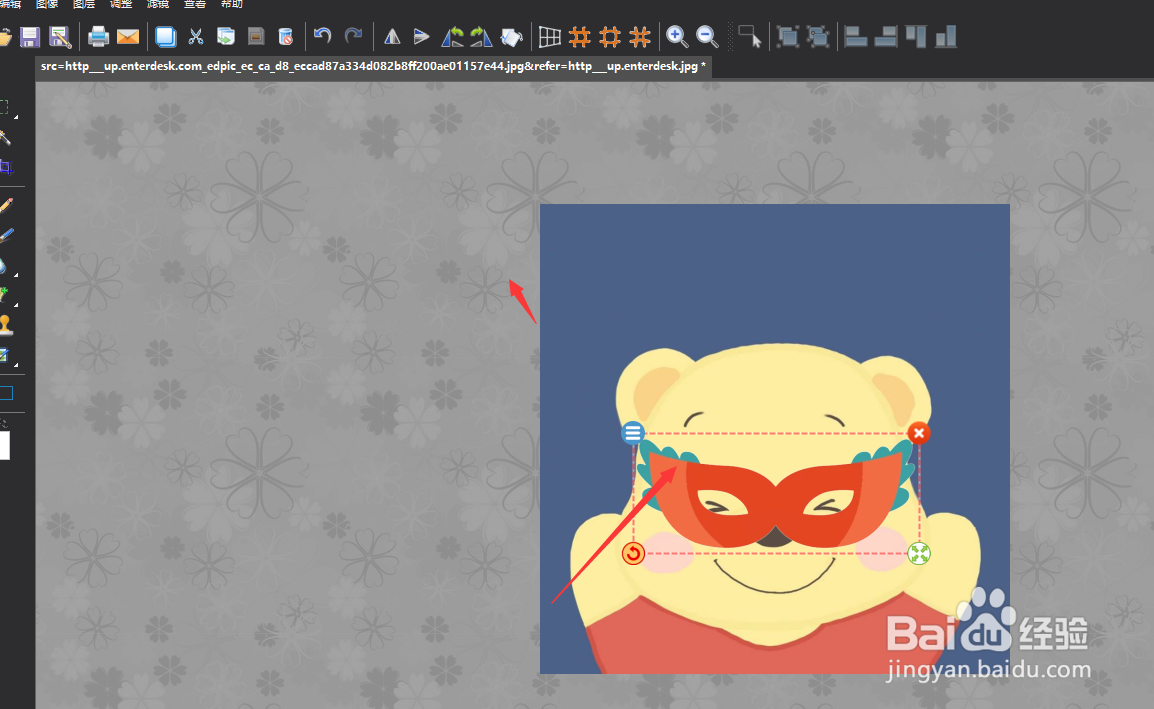Image resolution: width=1154 pixels, height=709 pixels.
Task: Open the 图层 menu
Action: [x=84, y=4]
